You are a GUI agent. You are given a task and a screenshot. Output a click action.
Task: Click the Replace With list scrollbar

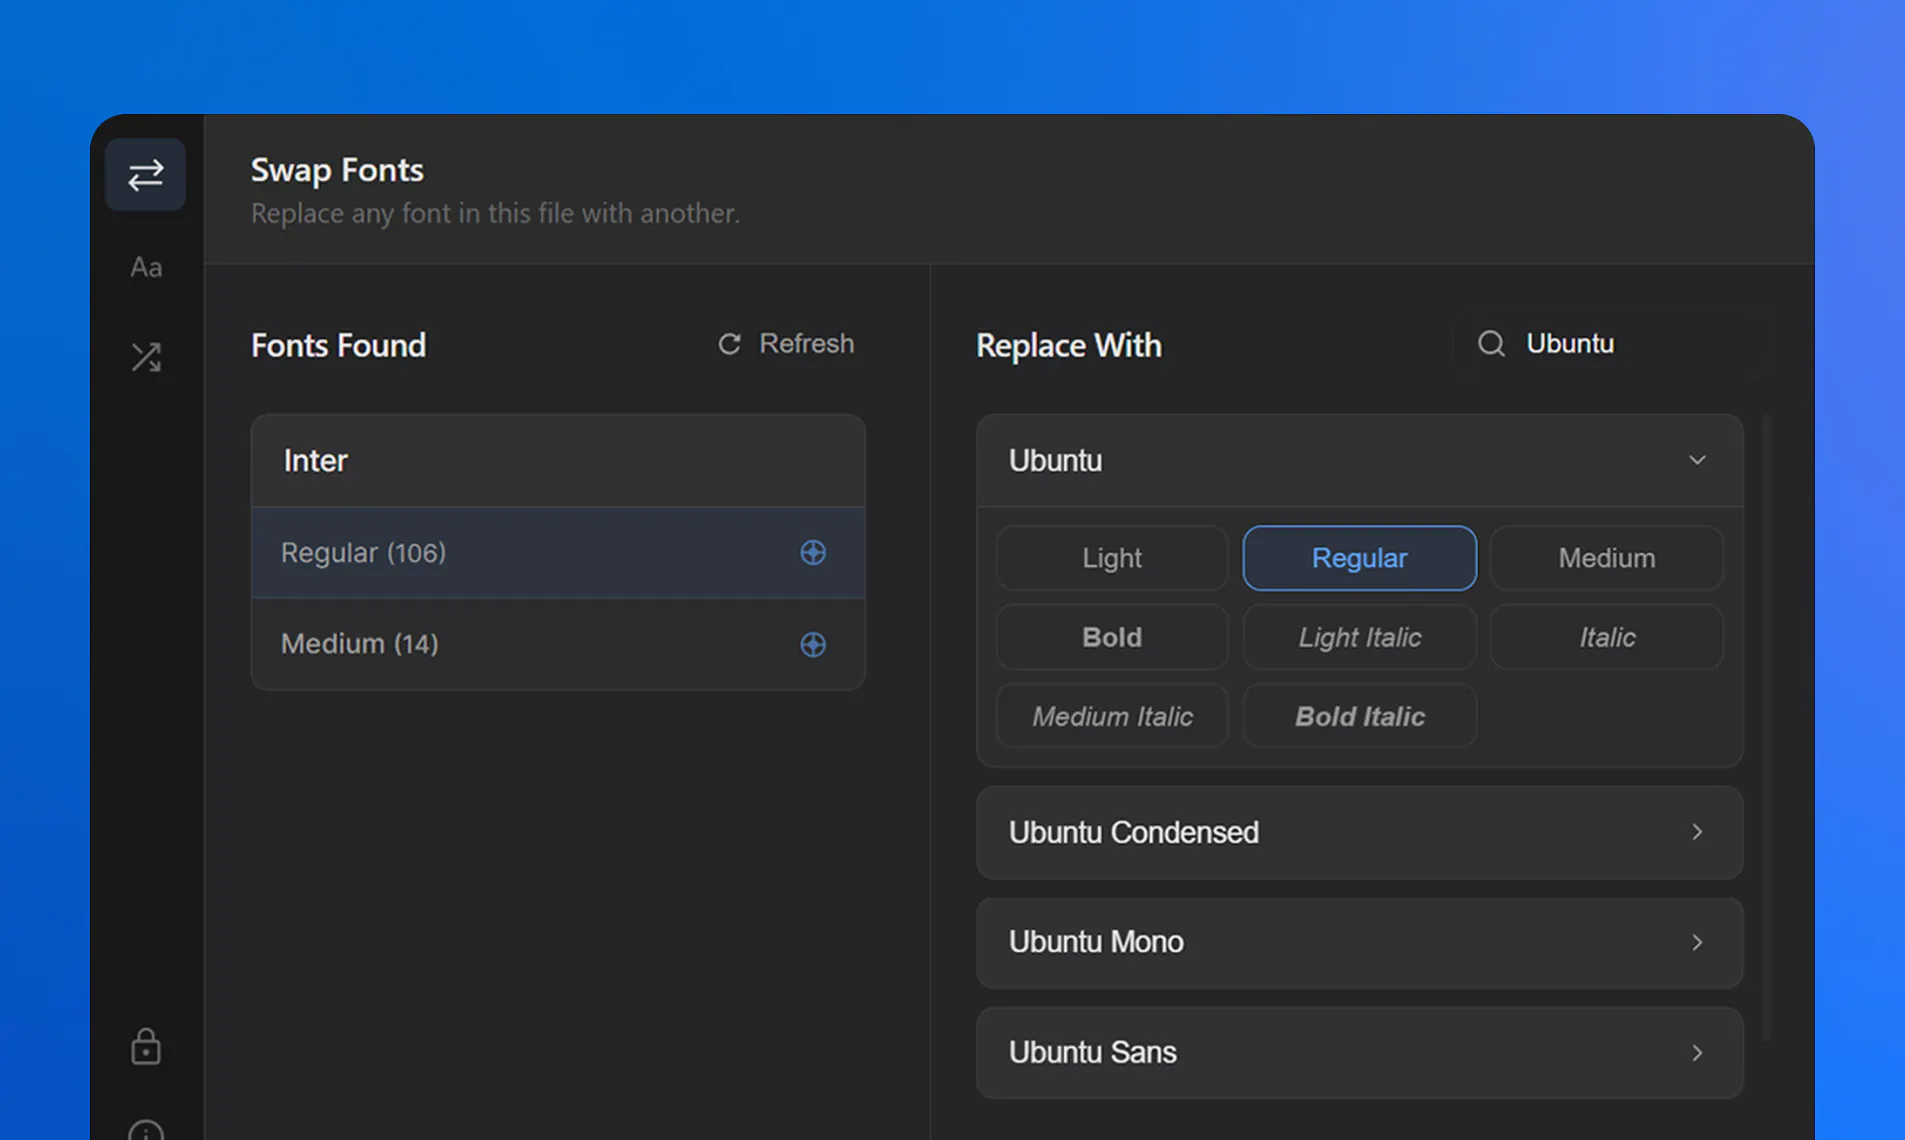tap(1766, 728)
